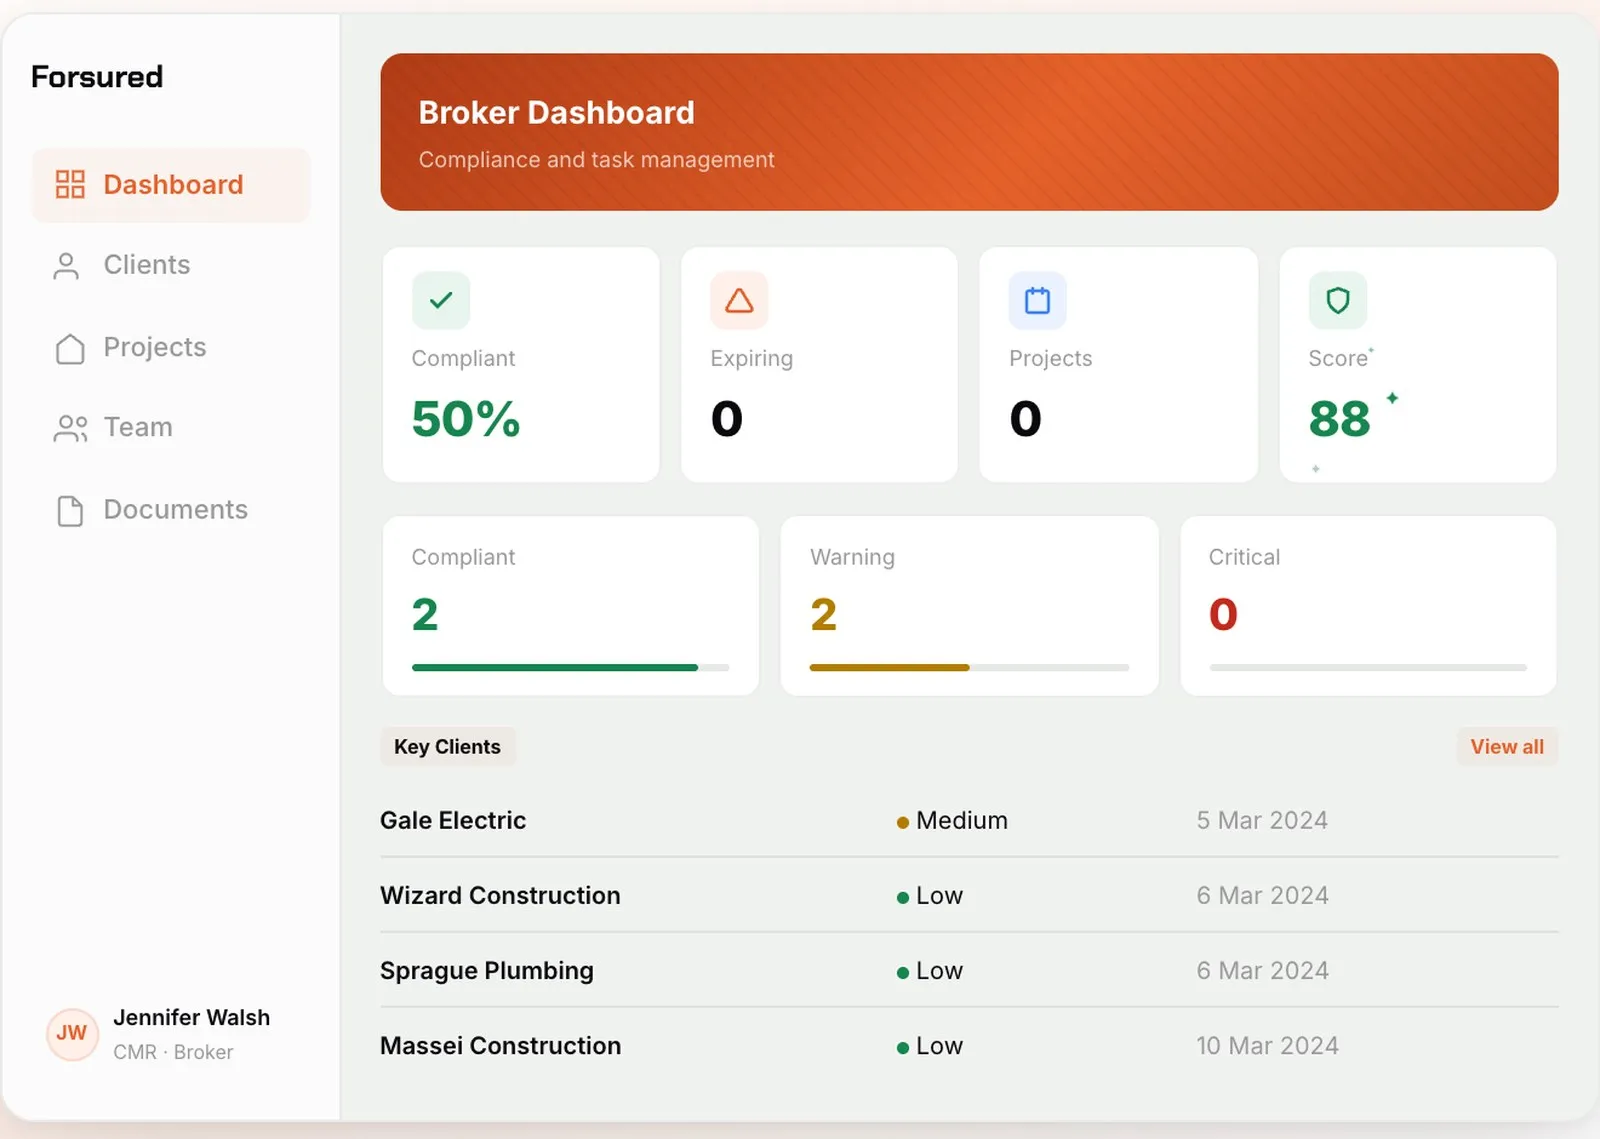Click the Expiring count 0
Viewport: 1600px width, 1139px height.
click(x=727, y=418)
